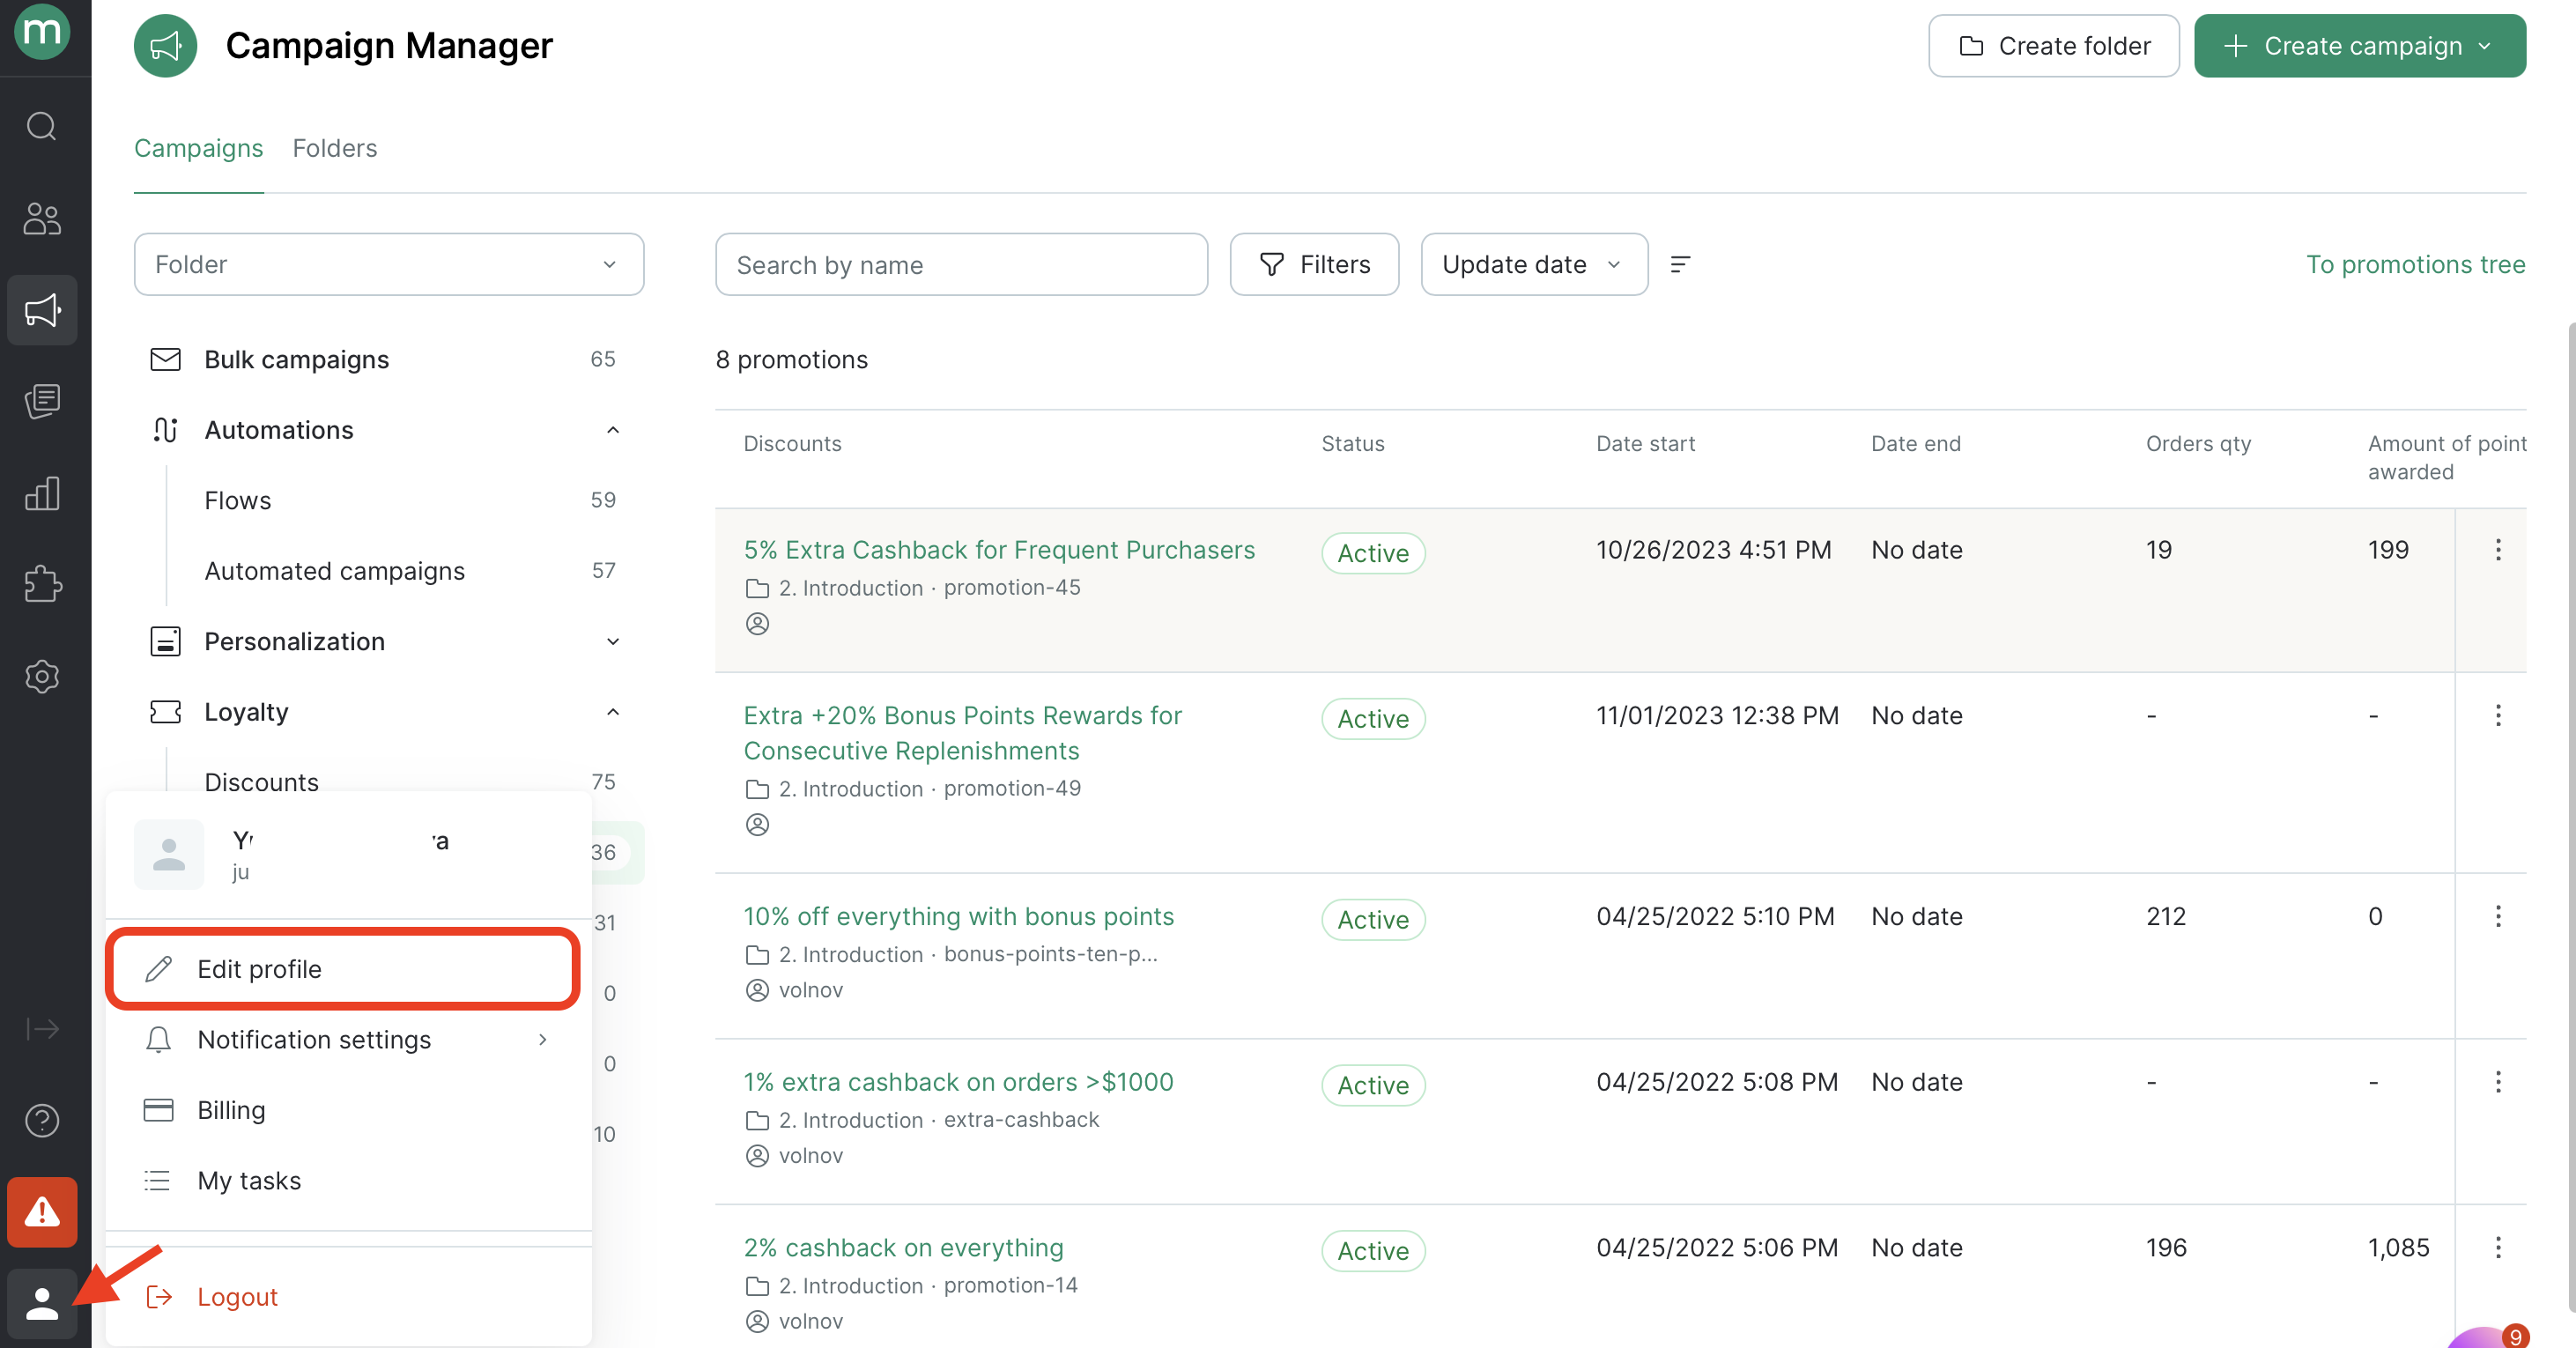2576x1348 pixels.
Task: Click the Status column header
Action: click(x=1352, y=443)
